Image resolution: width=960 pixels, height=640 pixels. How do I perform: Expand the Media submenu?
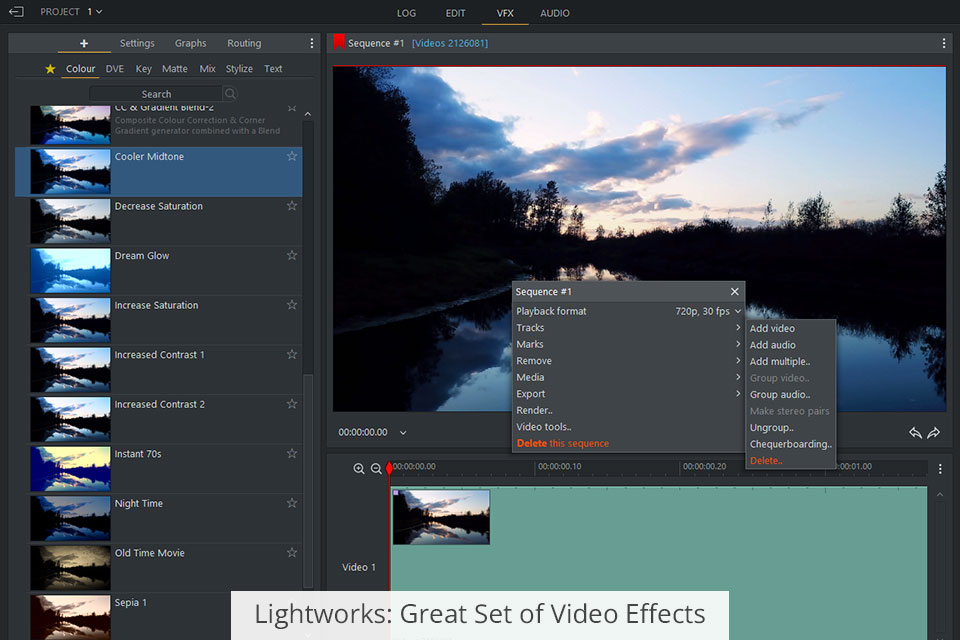pos(628,377)
